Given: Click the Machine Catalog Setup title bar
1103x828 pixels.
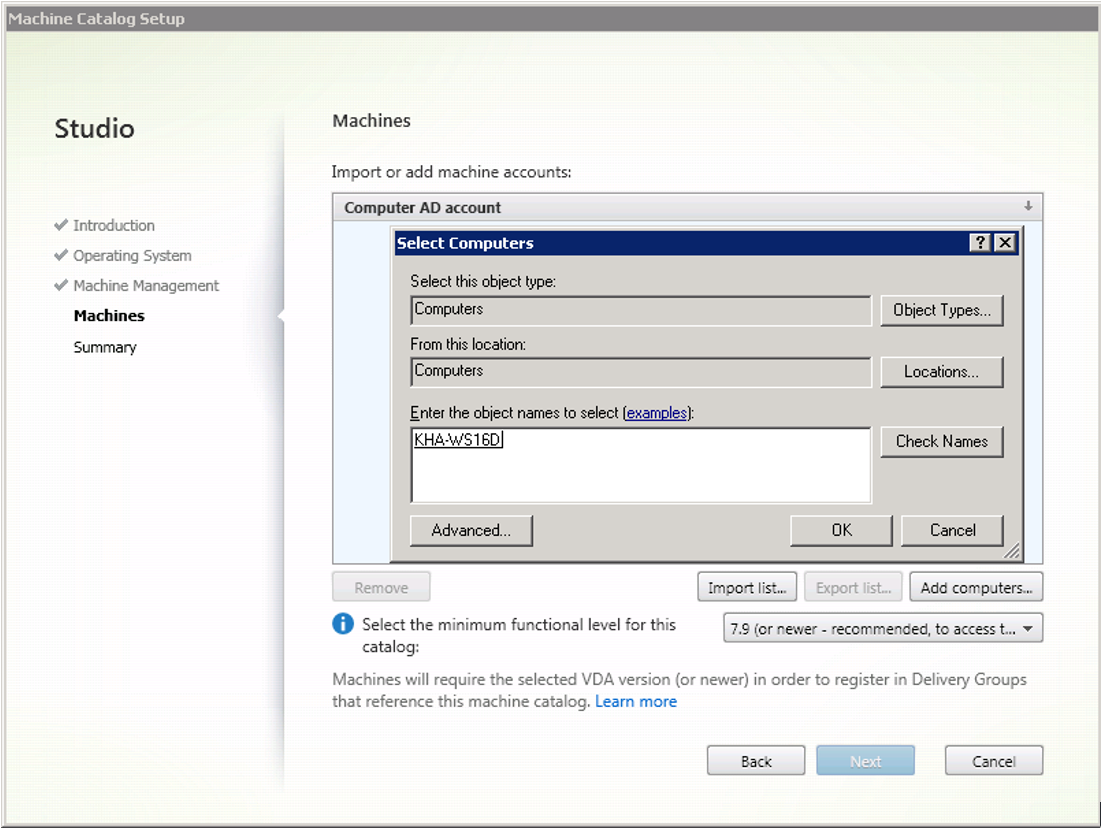Looking at the screenshot, I should pyautogui.click(x=552, y=19).
